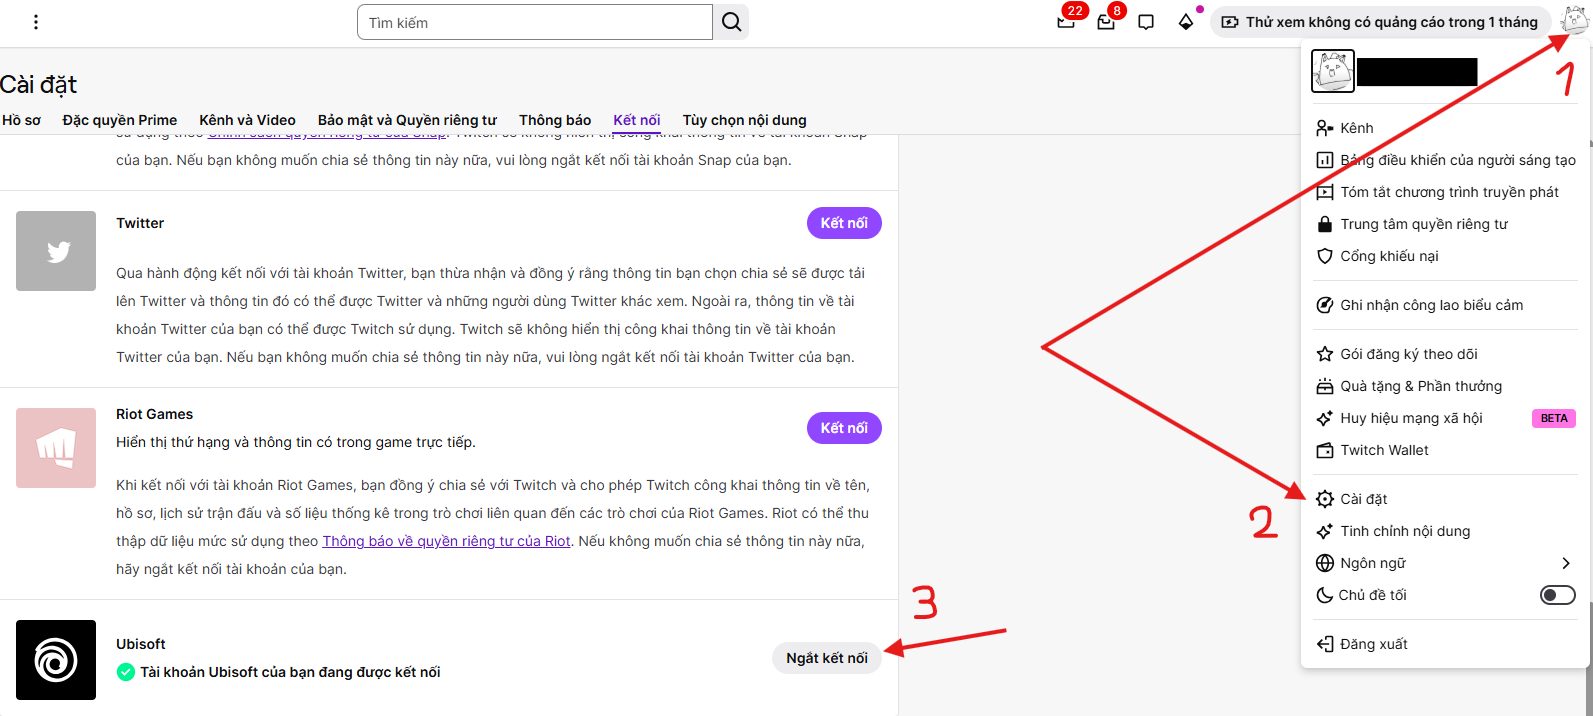Open Huy hiệu mạng xã hội entry
The width and height of the screenshot is (1593, 716).
coord(1445,418)
